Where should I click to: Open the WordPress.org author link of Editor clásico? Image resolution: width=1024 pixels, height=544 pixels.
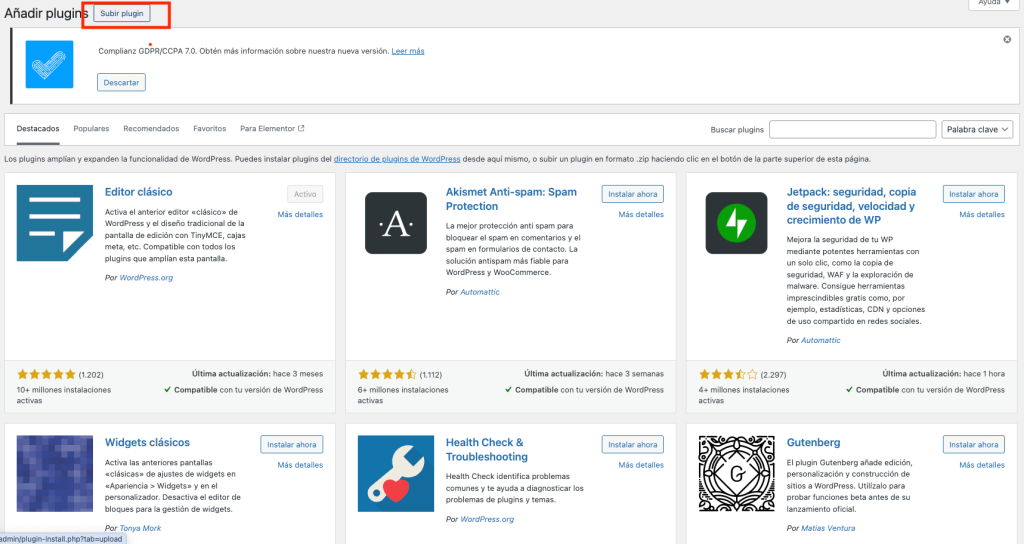[x=146, y=278]
